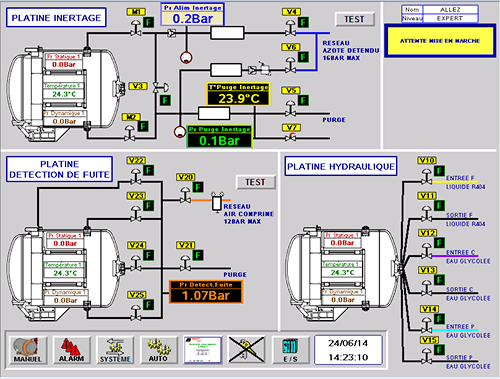Viewport: 500px width, 379px height.
Task: Open the report thumbnail in bottom toolbar
Action: point(203,350)
